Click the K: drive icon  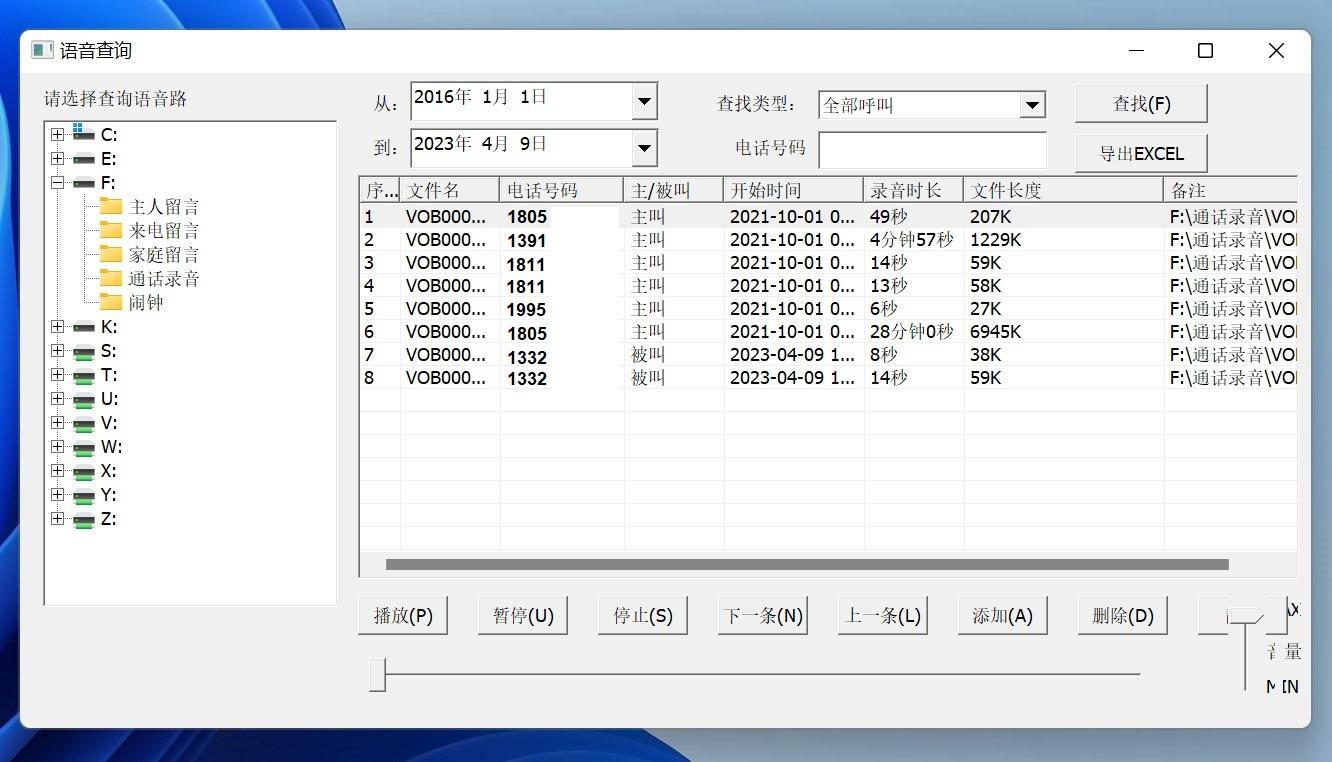[83, 326]
